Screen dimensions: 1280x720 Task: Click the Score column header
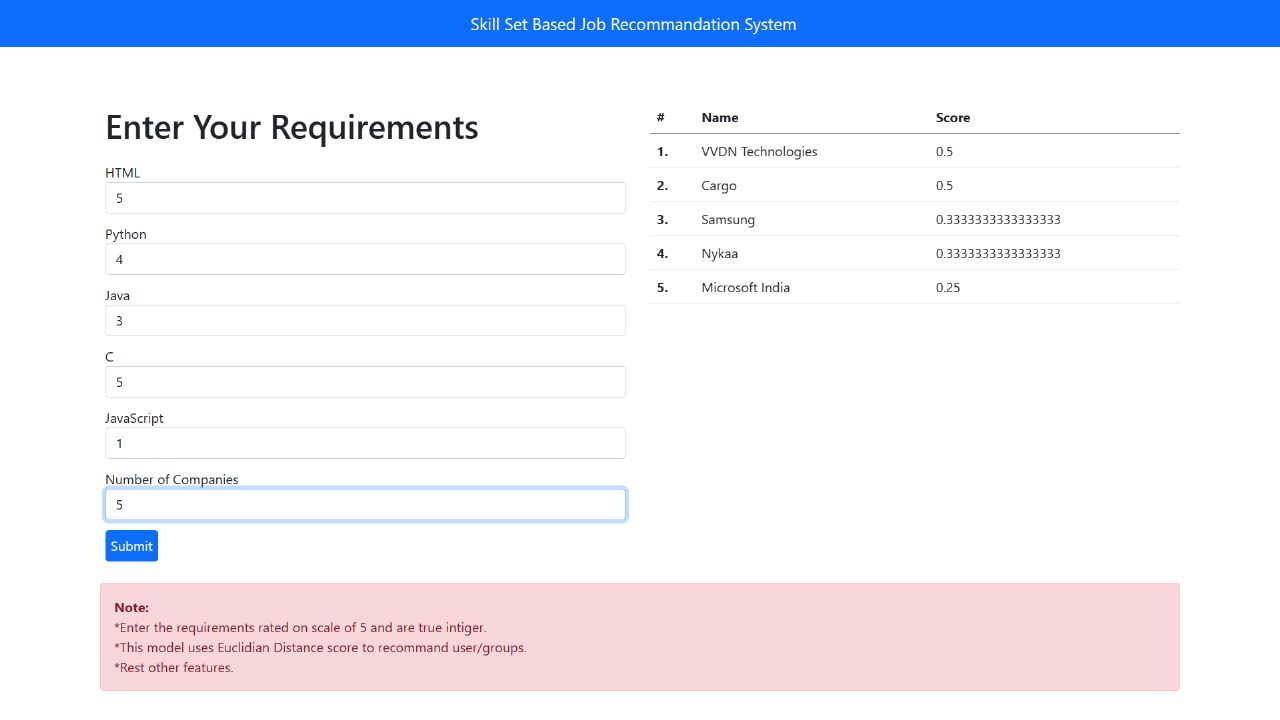952,117
